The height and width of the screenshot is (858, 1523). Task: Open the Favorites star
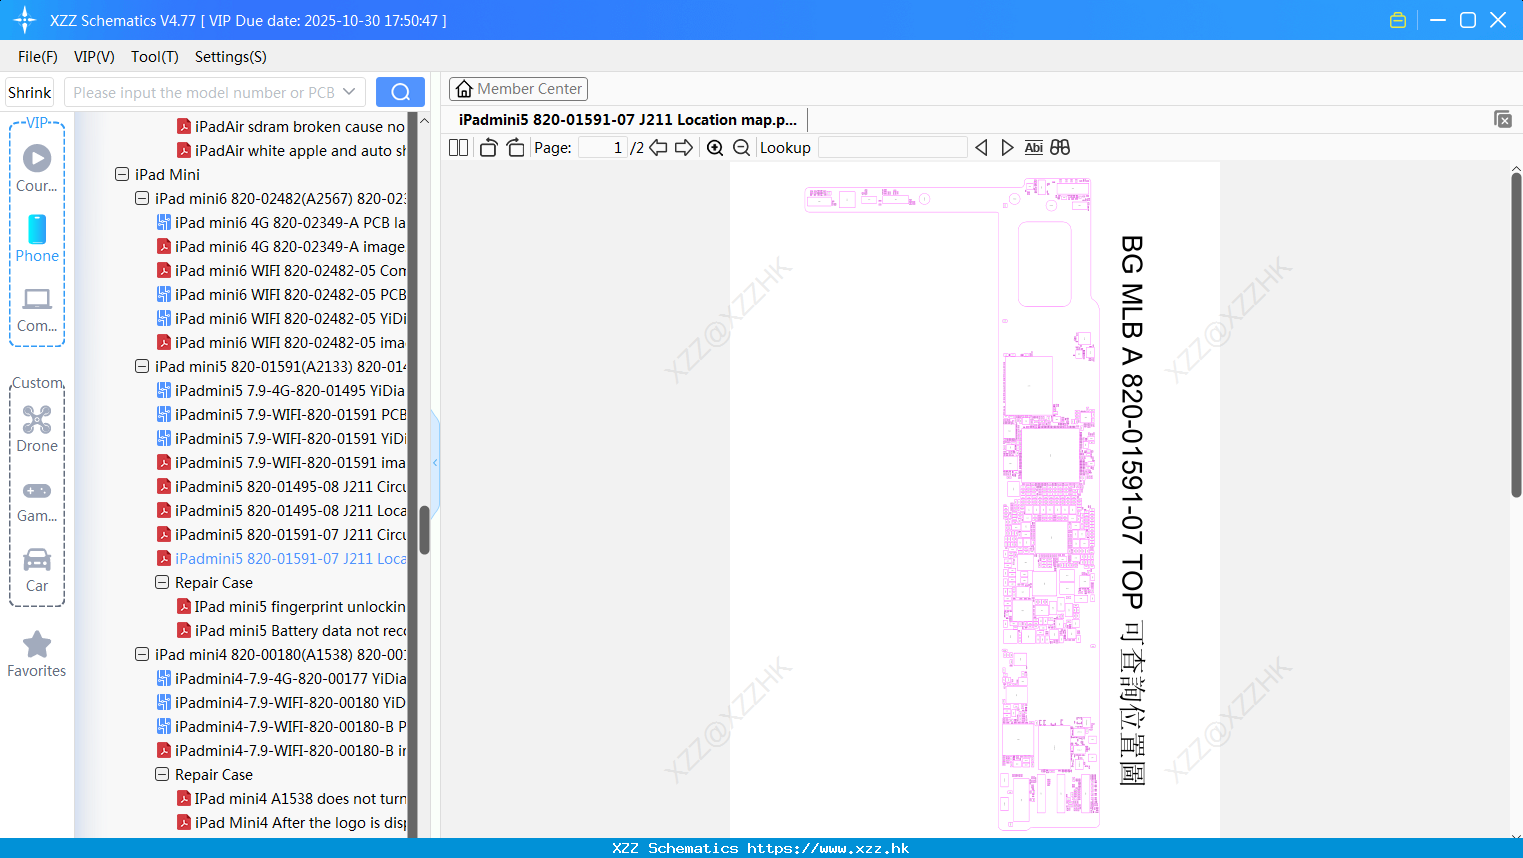coord(37,654)
